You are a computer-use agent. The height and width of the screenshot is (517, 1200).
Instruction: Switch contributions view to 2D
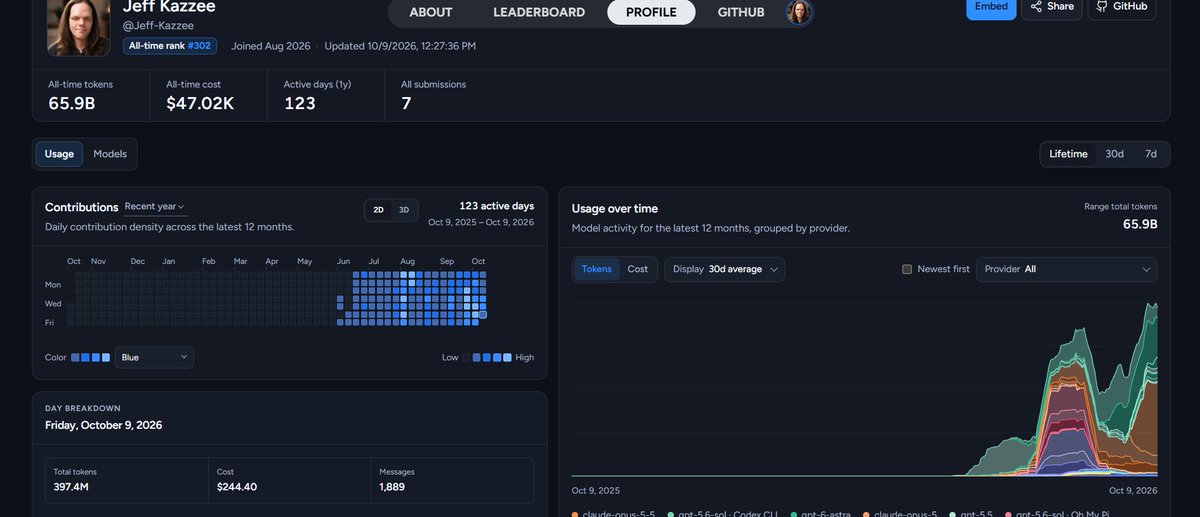click(379, 210)
